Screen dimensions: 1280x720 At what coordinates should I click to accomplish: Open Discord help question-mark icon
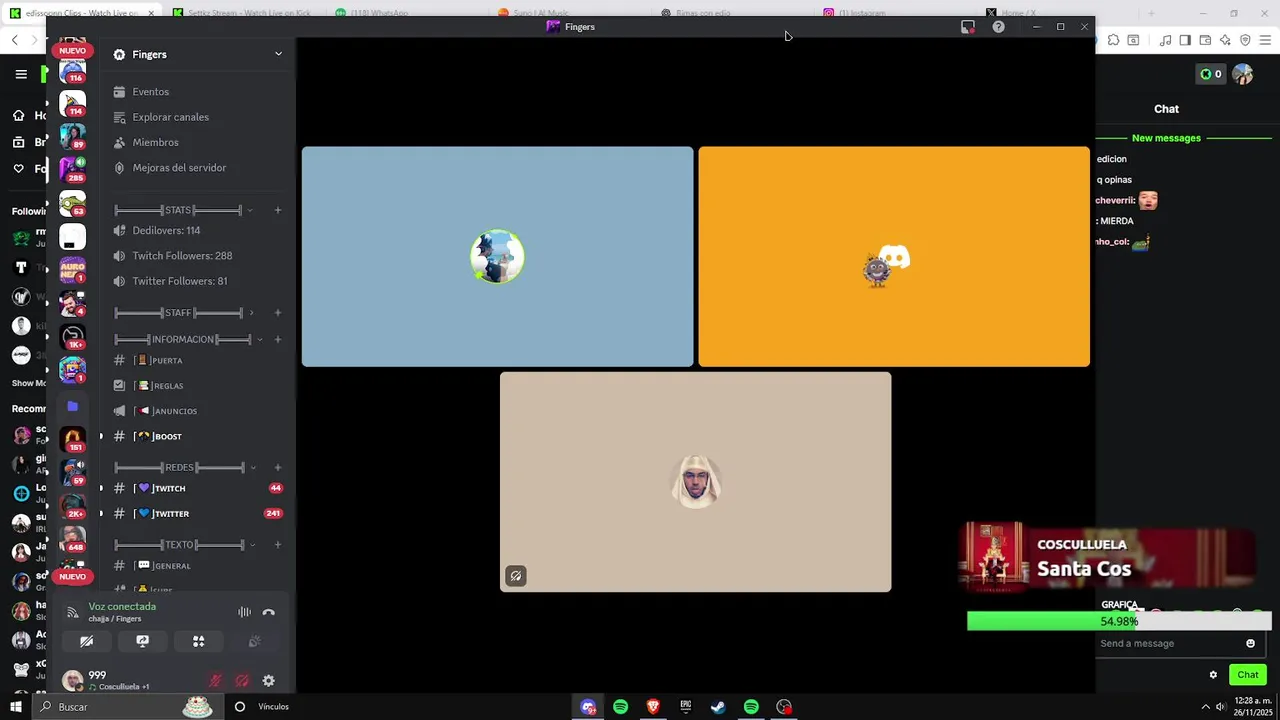(998, 27)
